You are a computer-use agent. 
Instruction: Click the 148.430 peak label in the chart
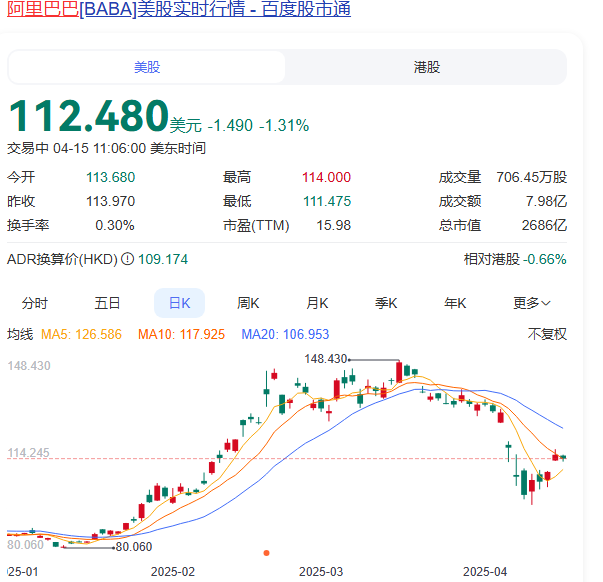(326, 359)
